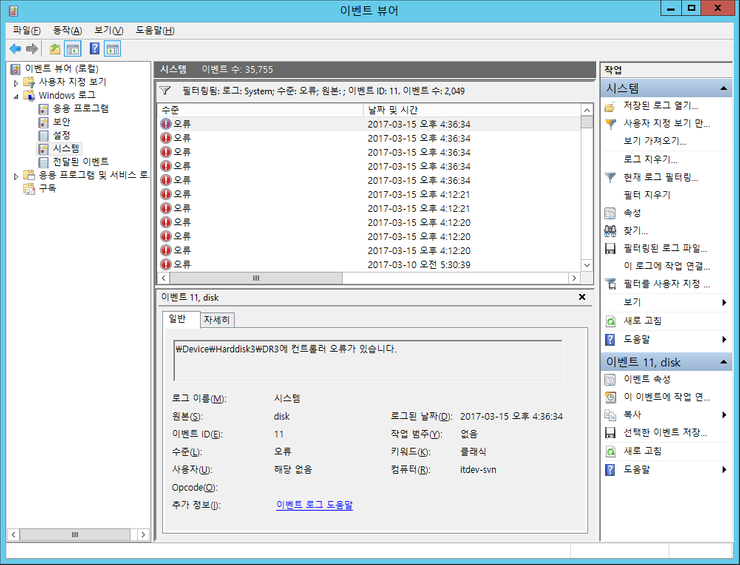Screen dimensions: 740x565
Task: Click 필터를 사용자 지정 보기로 저장 action
Action: tap(666, 284)
